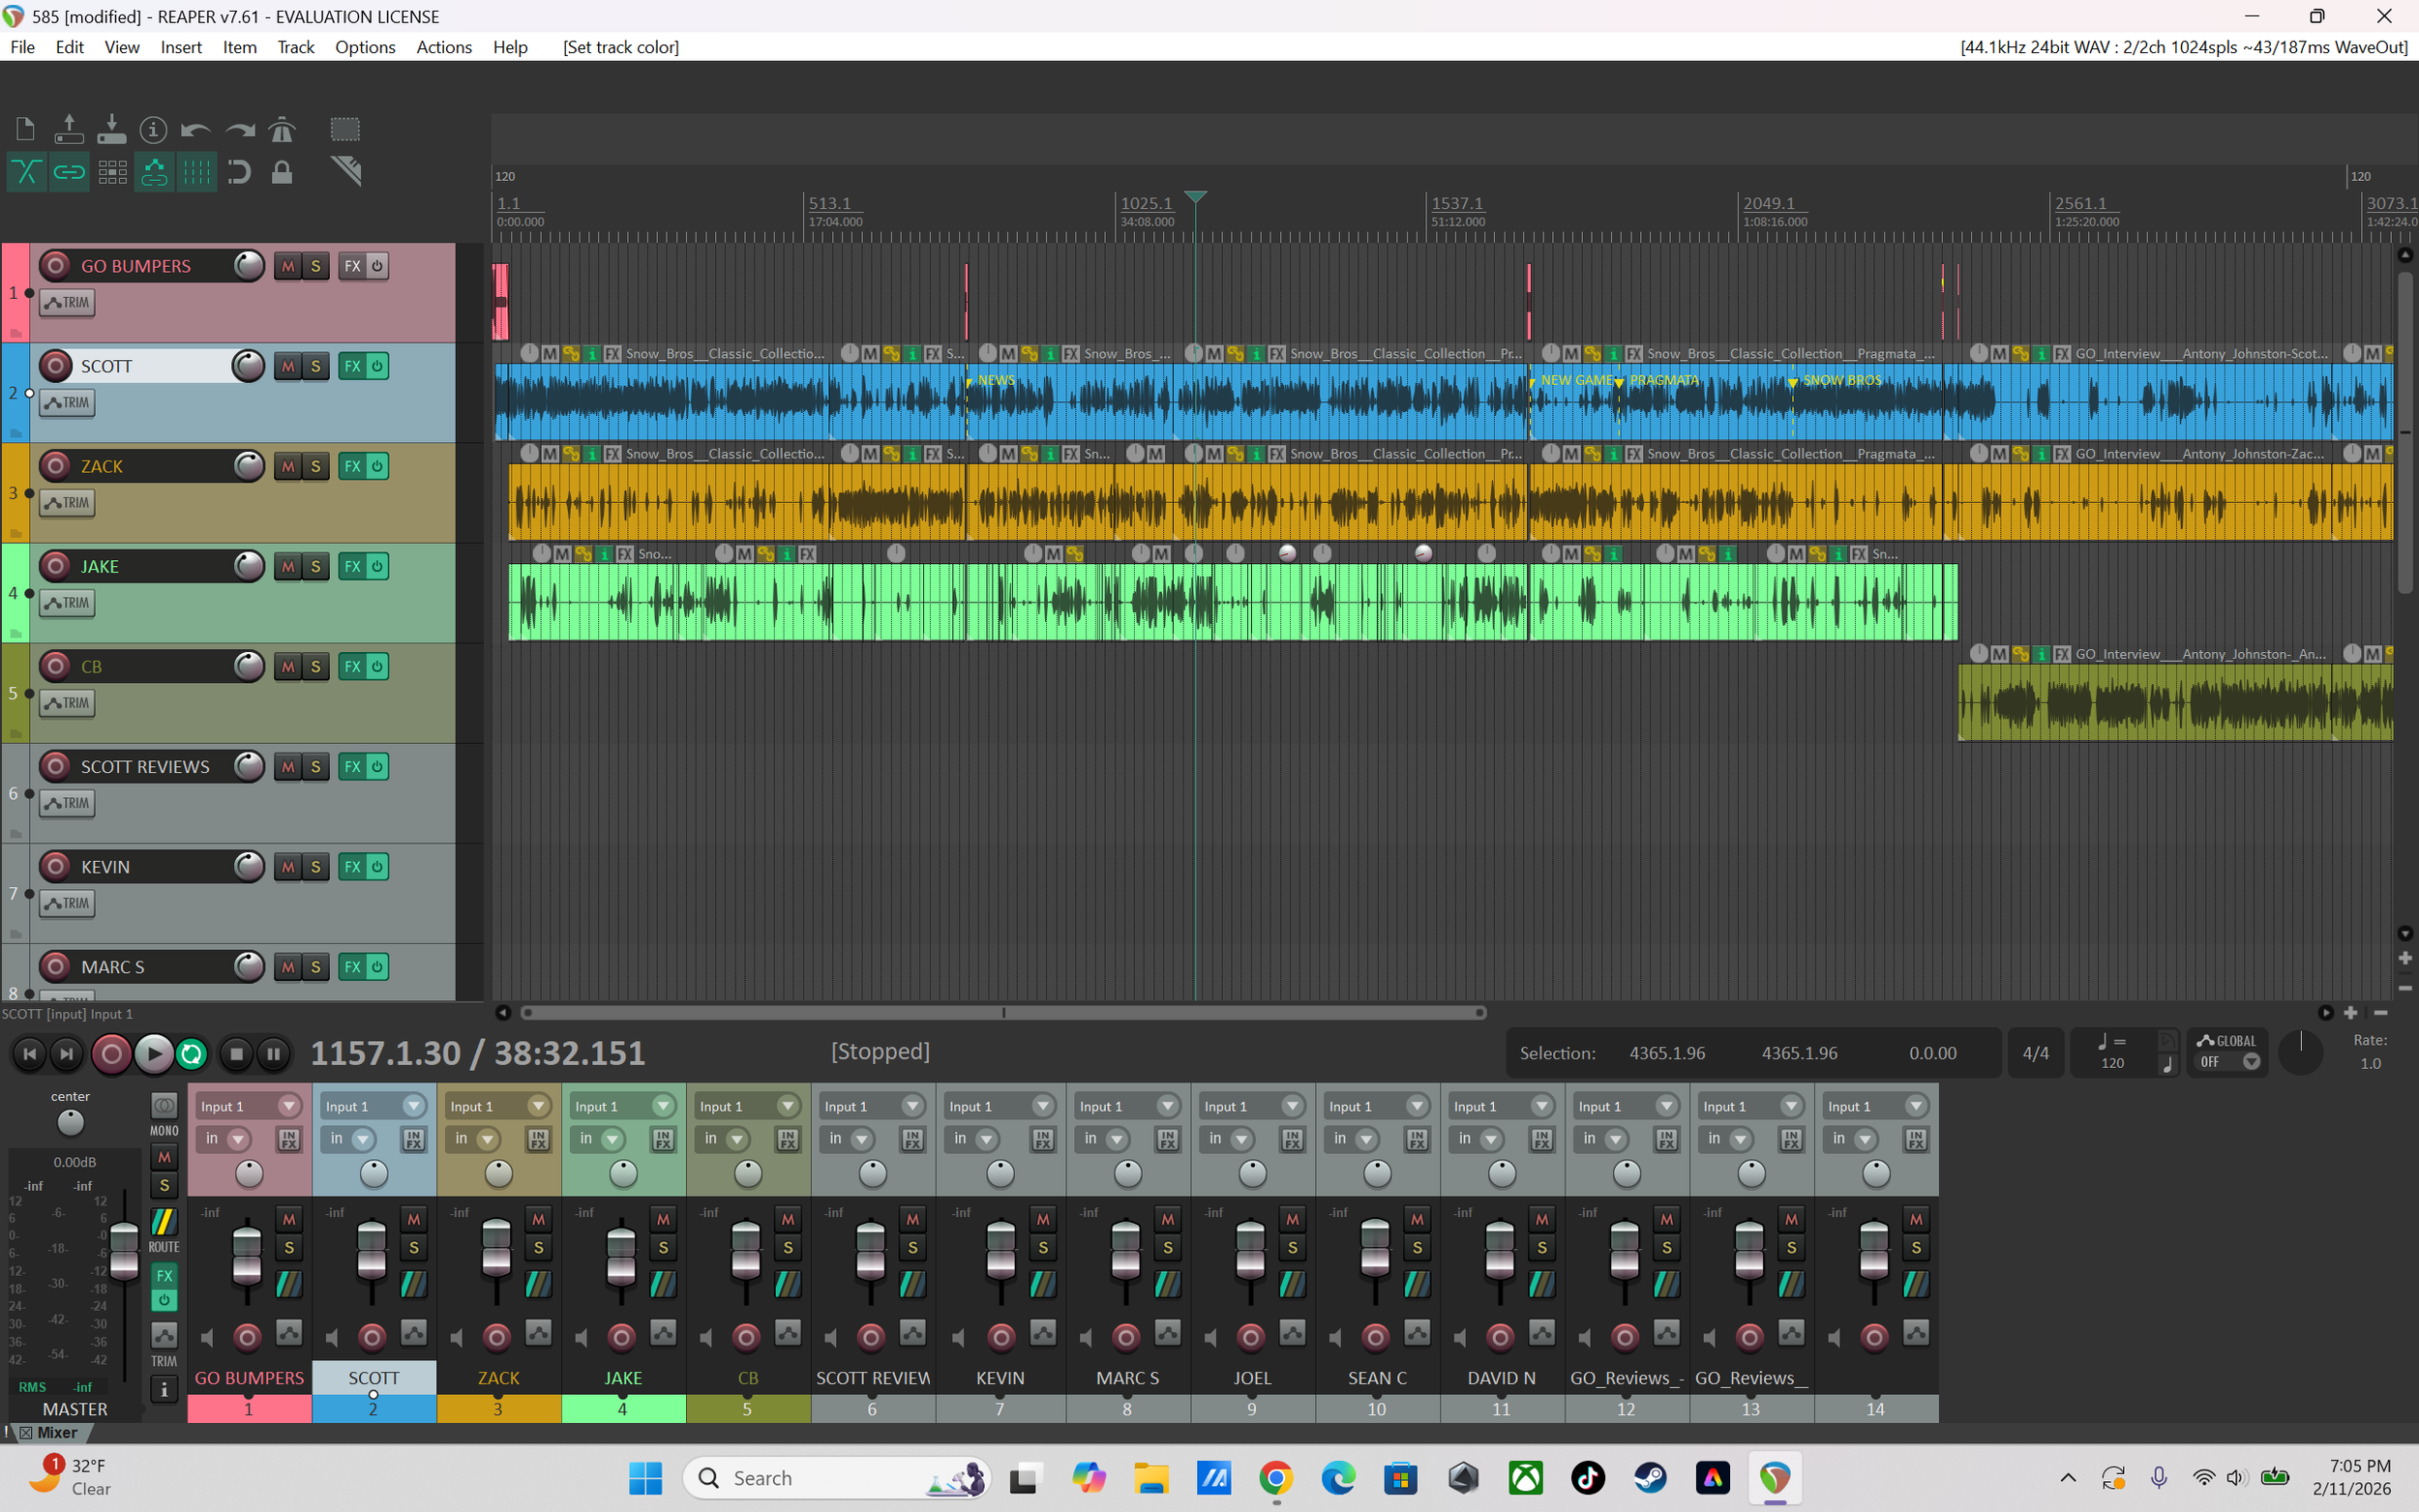Create a new project from the toolbar
2419x1512 pixels.
26,129
